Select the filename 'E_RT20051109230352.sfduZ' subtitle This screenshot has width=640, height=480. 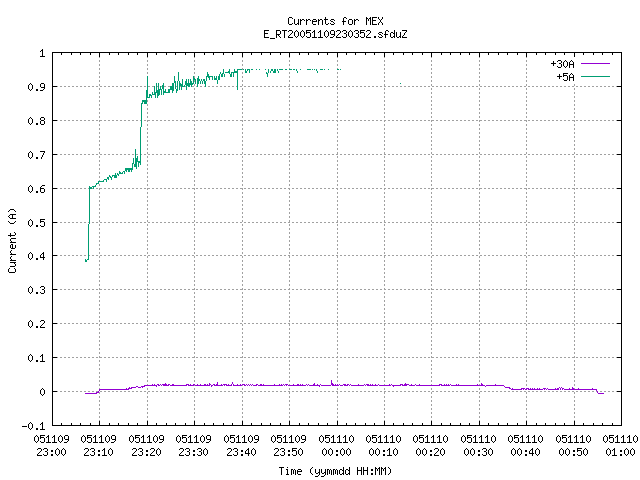335,34
